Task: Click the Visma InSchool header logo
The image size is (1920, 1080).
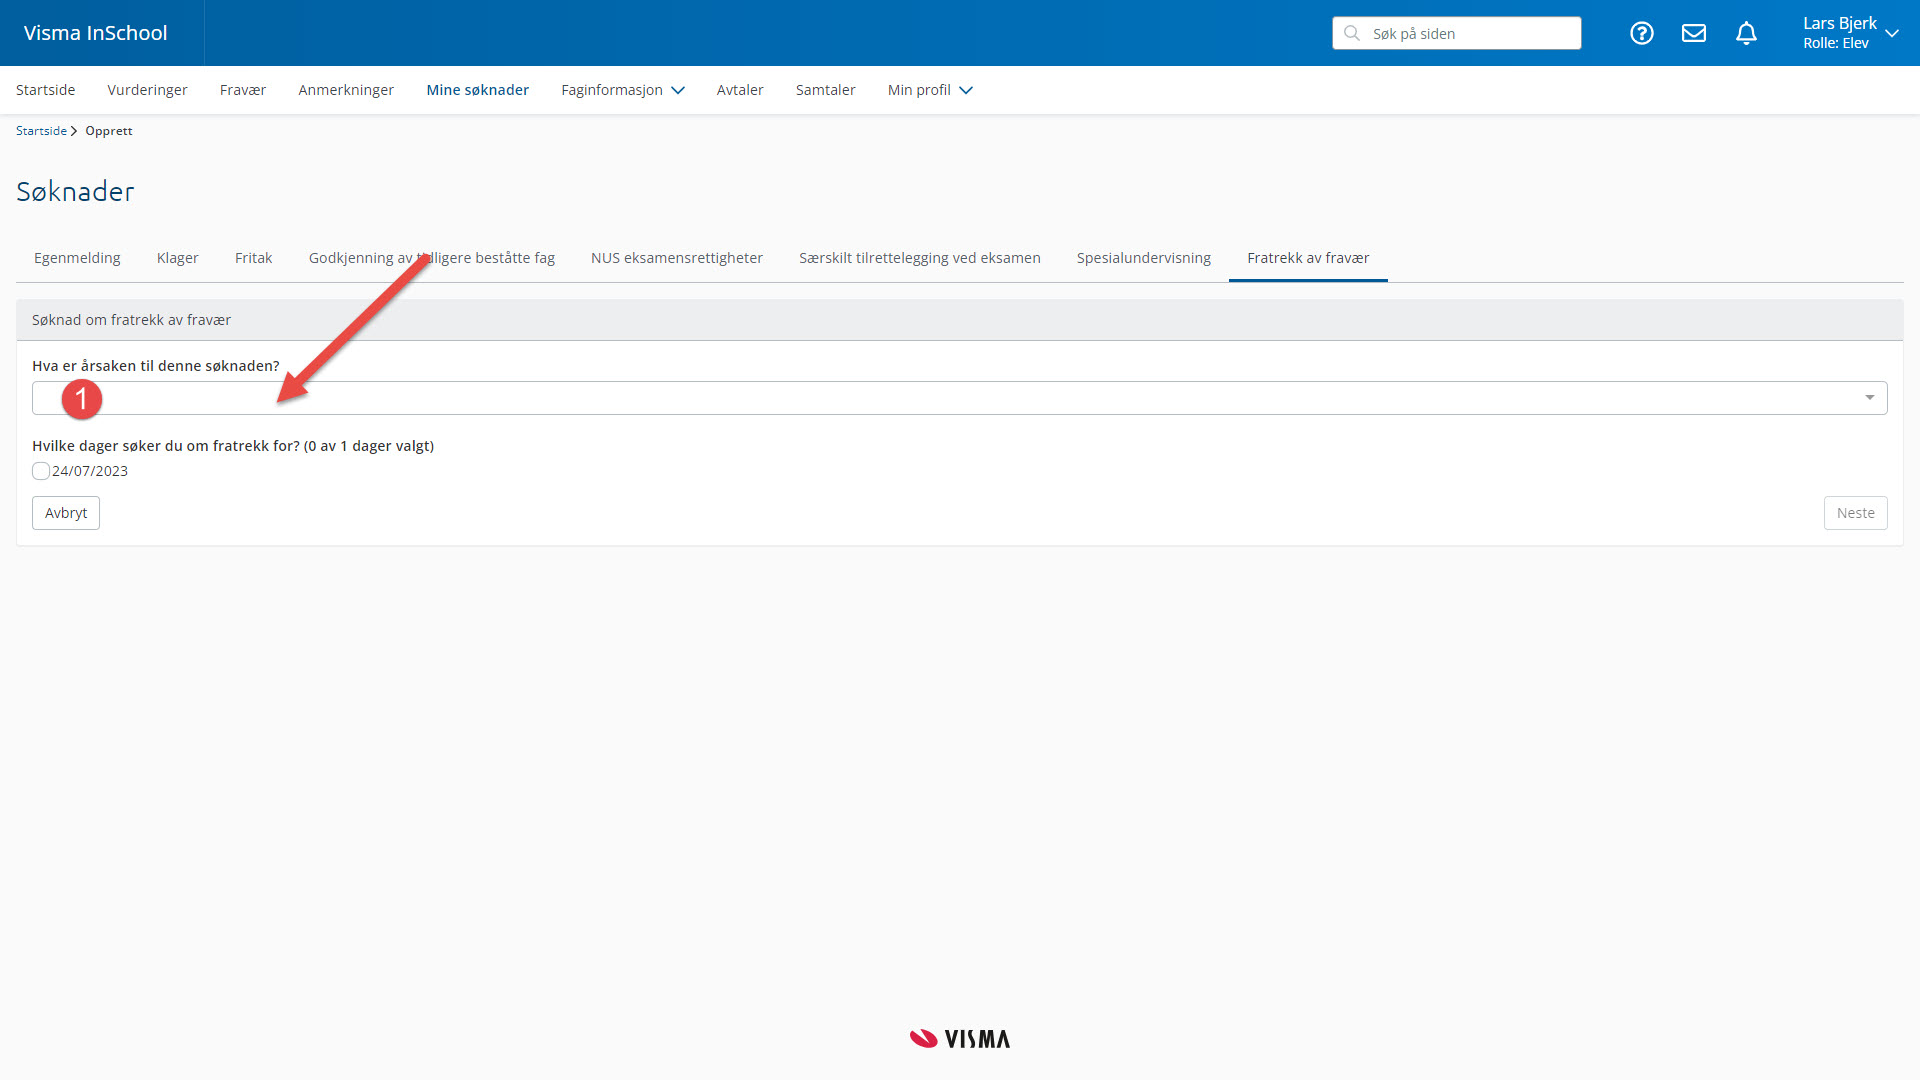Action: click(96, 33)
